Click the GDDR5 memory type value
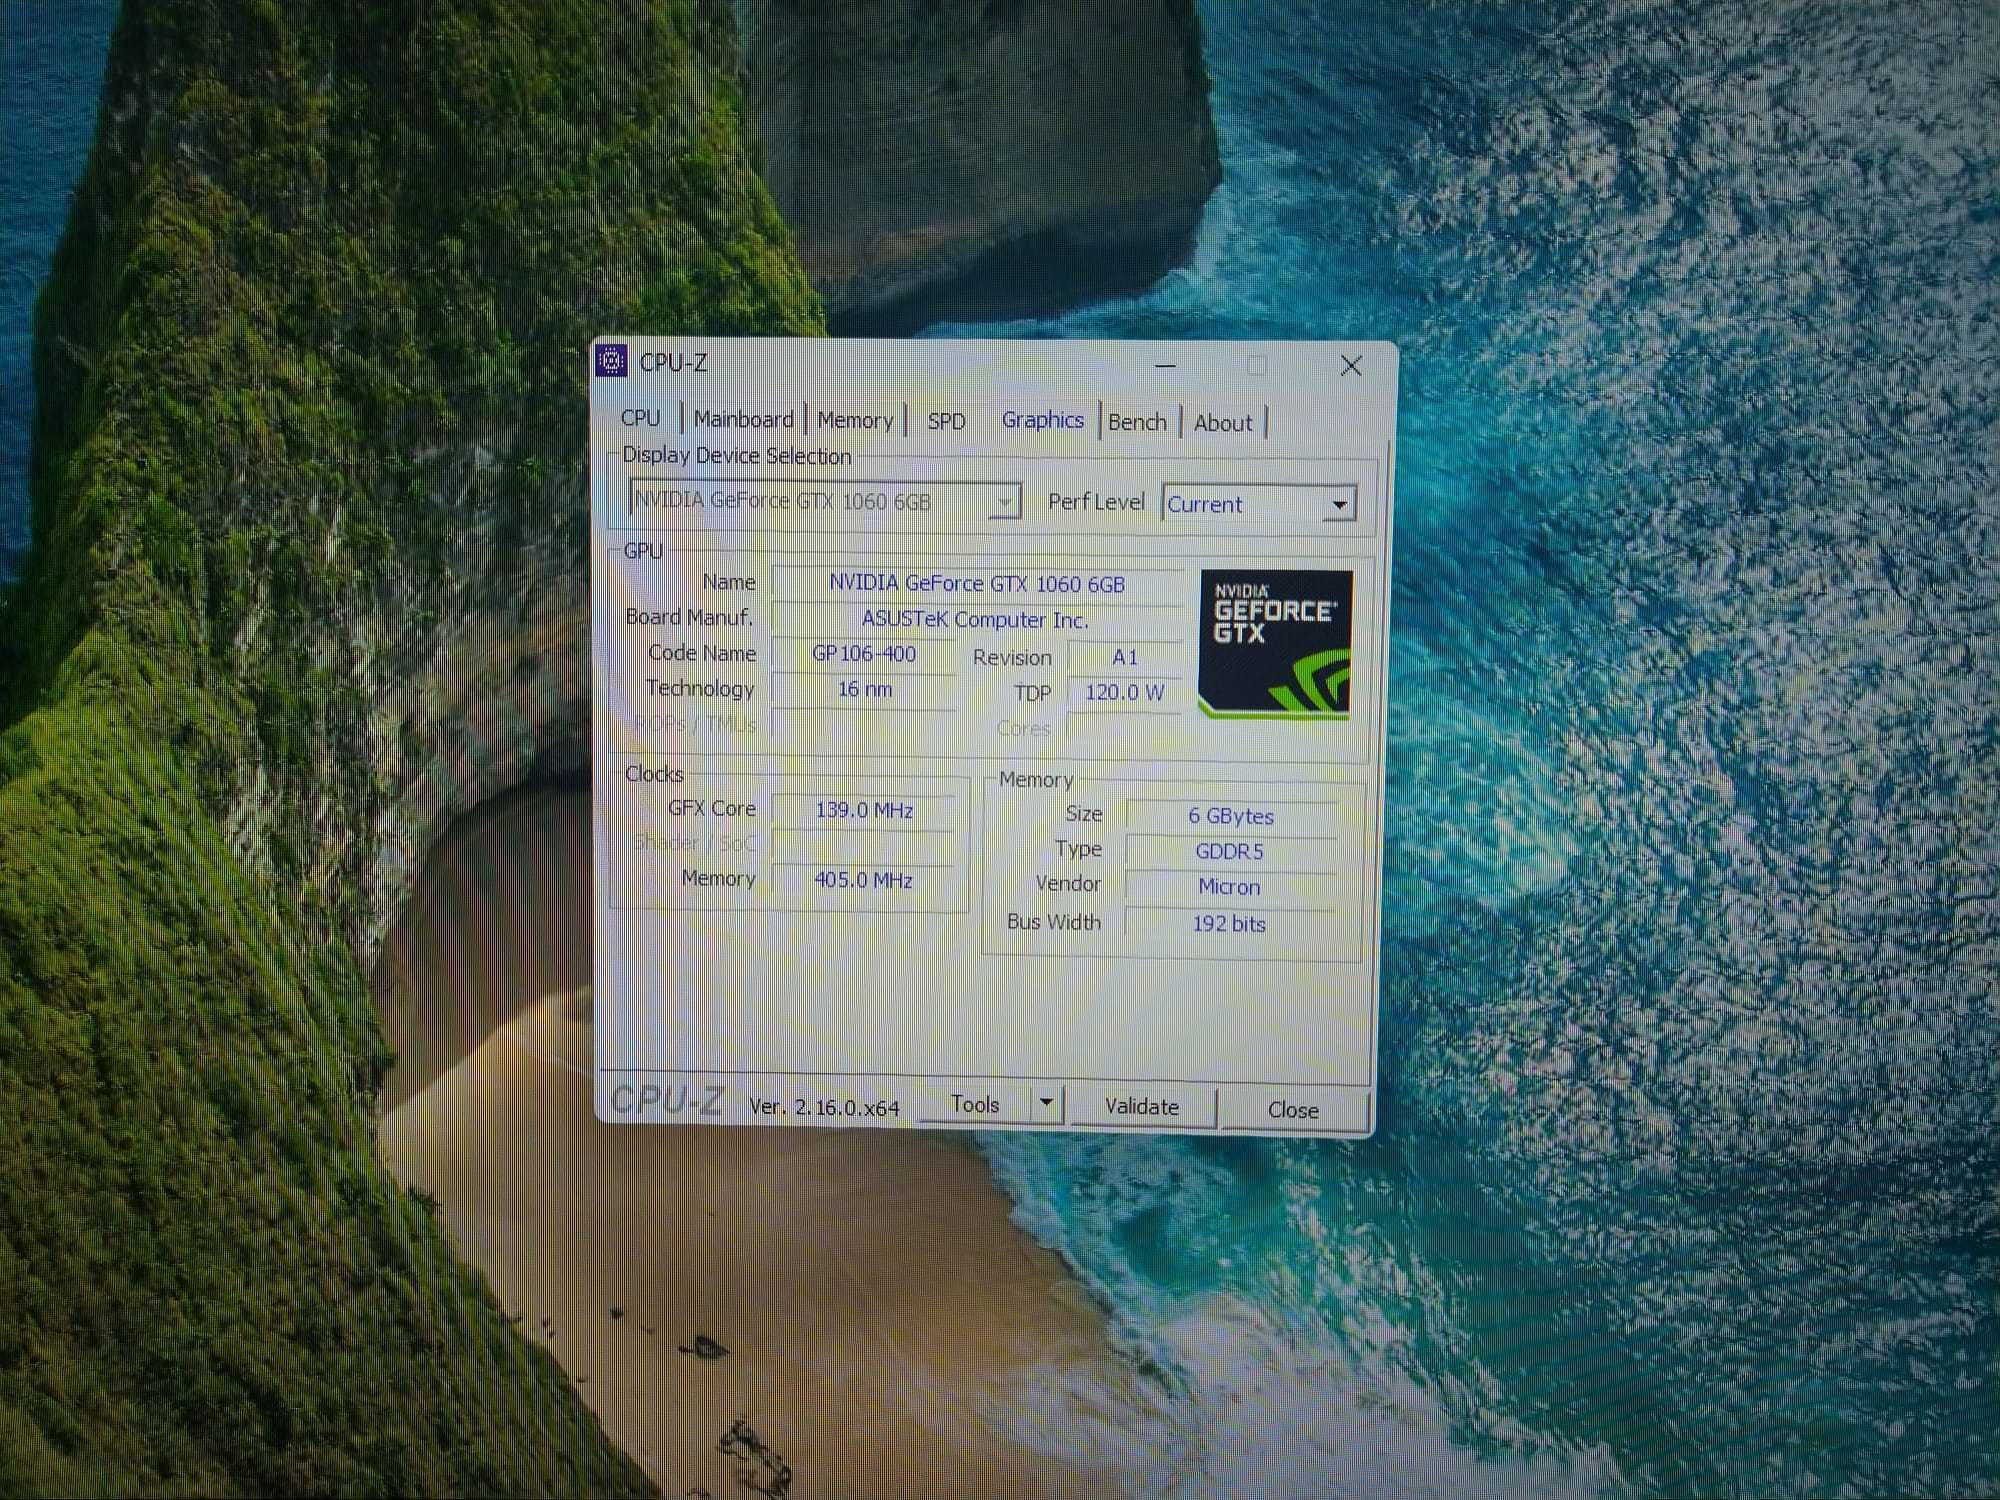The height and width of the screenshot is (1500, 2000). (1230, 851)
